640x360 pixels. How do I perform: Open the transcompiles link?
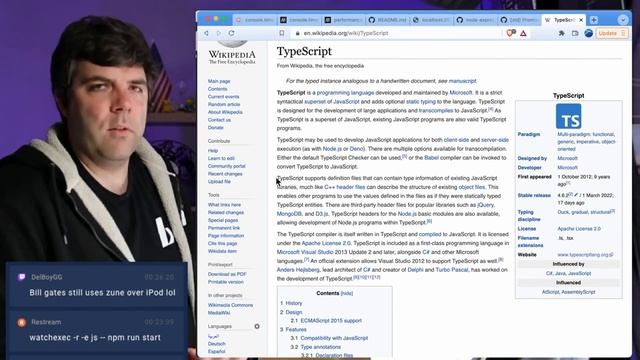tap(436, 111)
